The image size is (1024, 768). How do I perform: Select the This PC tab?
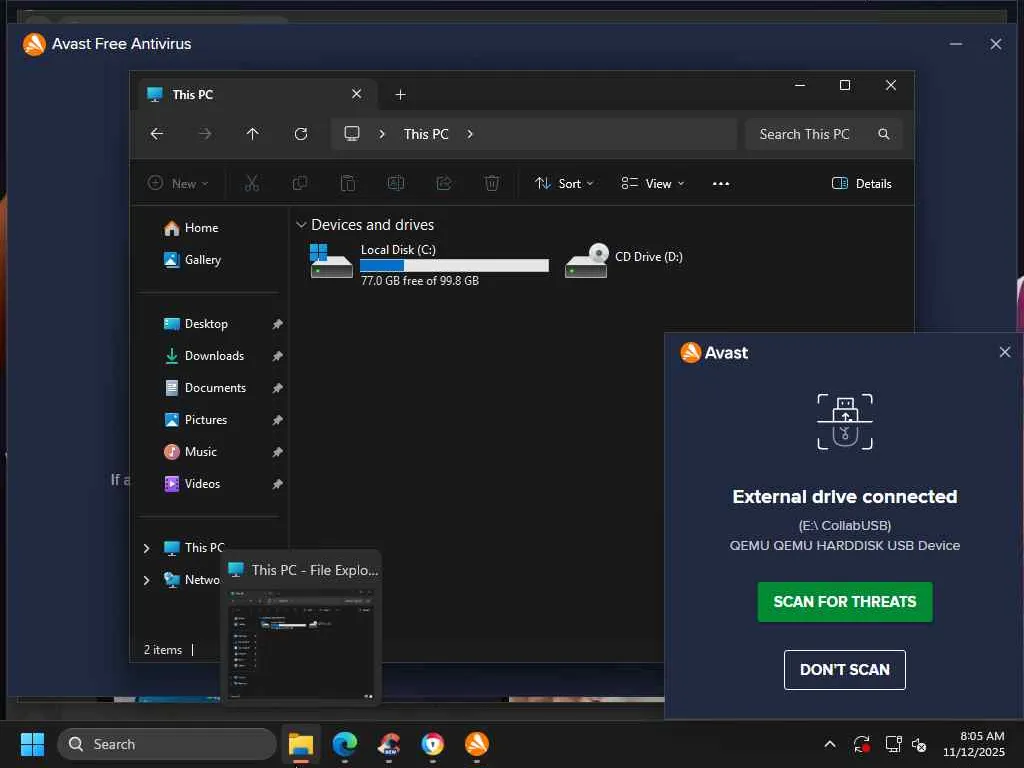pos(255,95)
